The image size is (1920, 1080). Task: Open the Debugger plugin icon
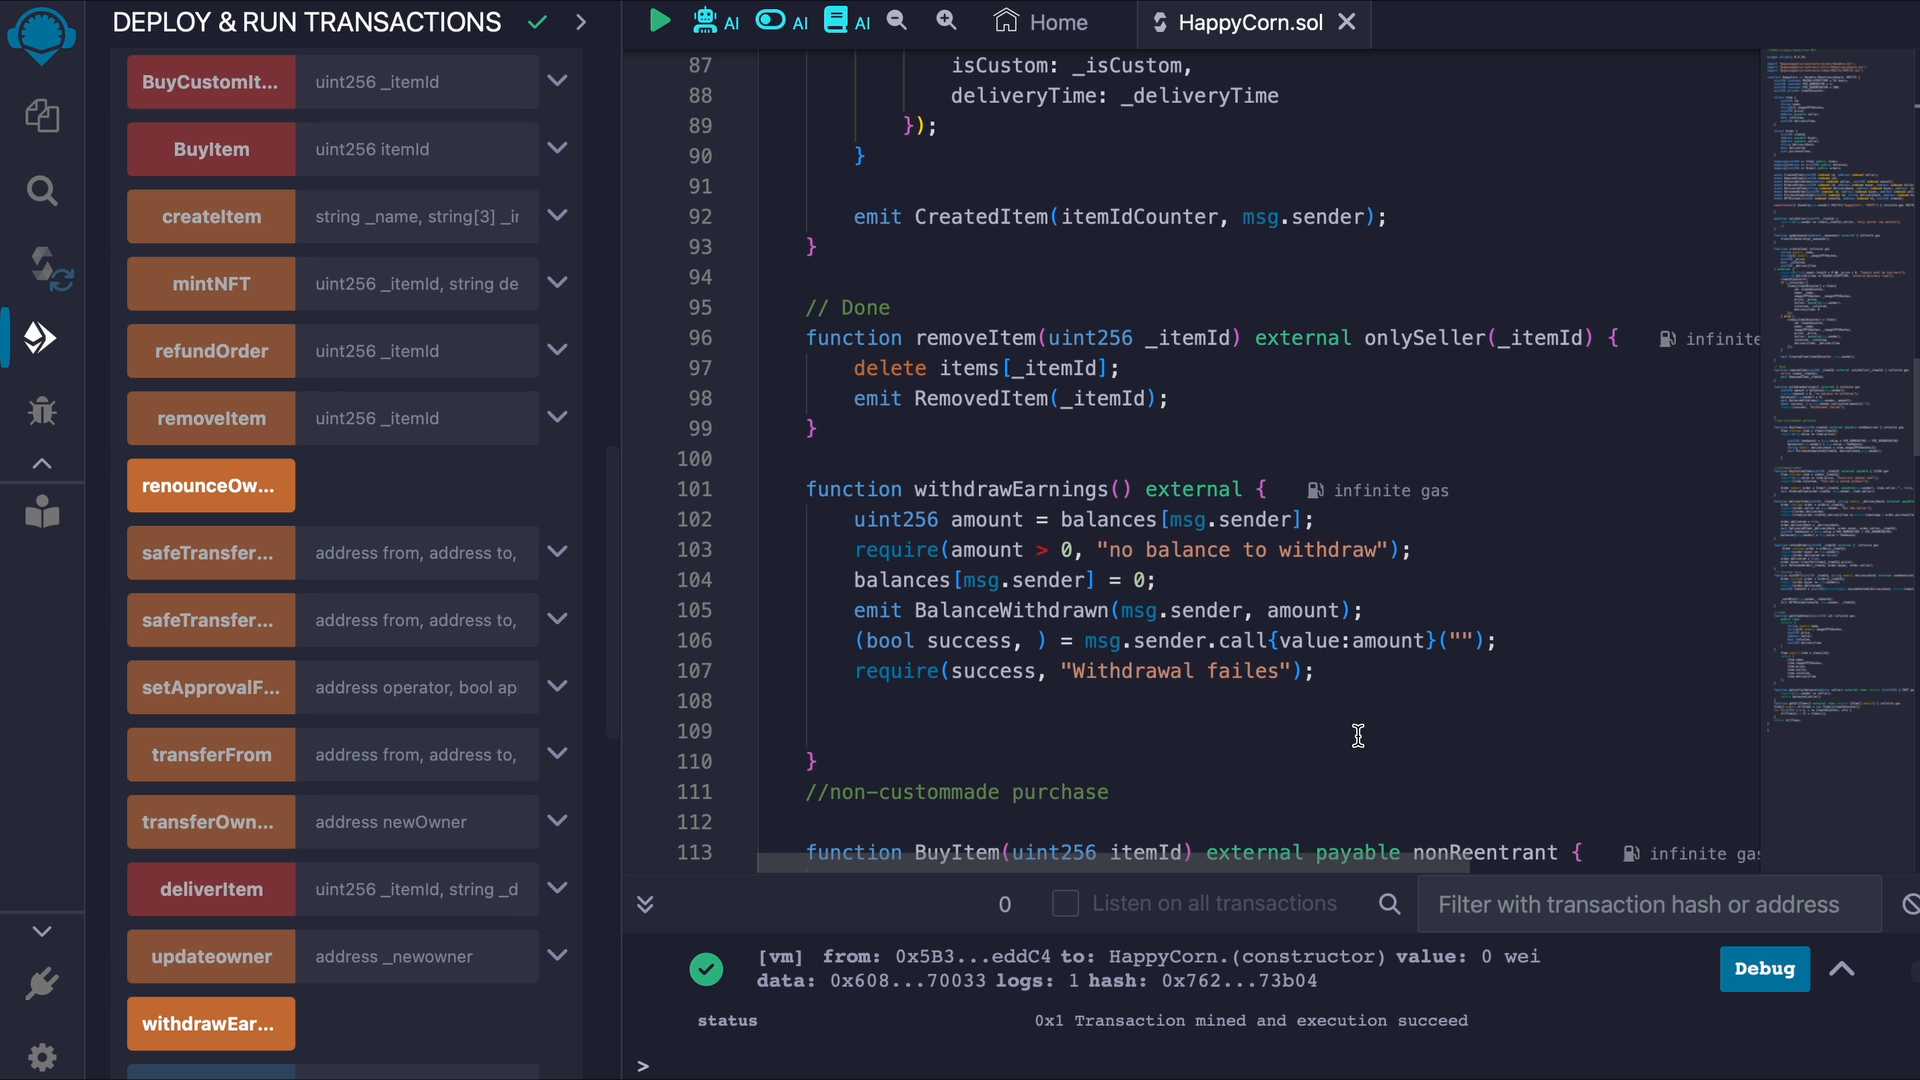coord(41,410)
